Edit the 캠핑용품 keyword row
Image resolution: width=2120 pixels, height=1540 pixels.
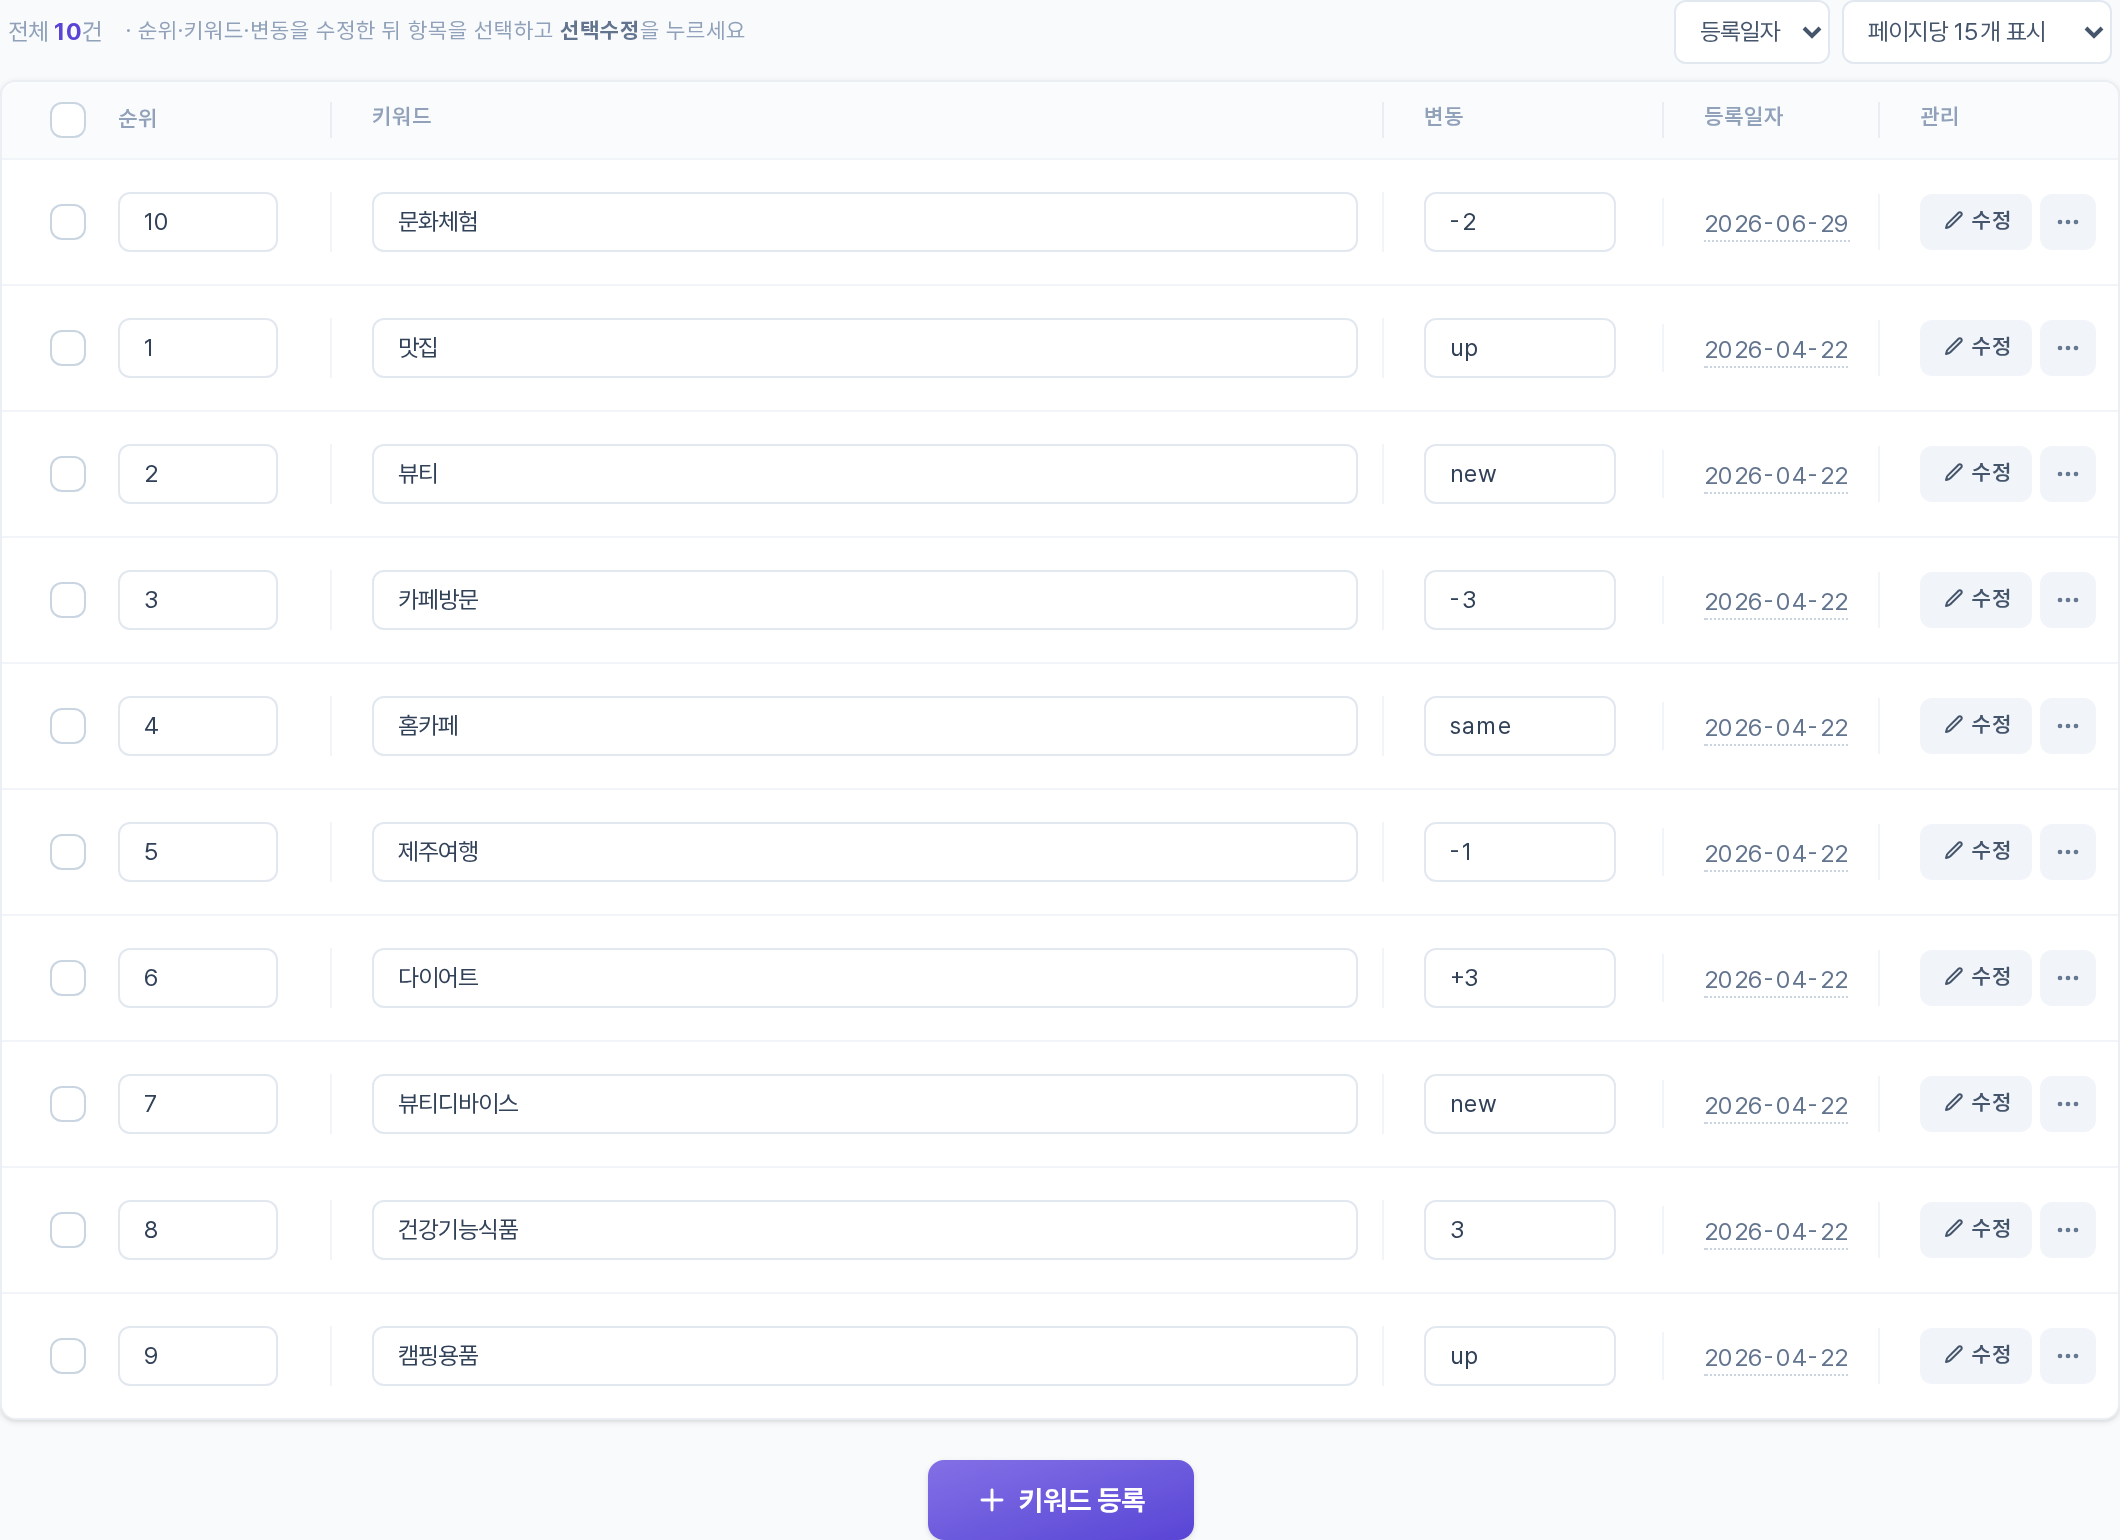[1975, 1356]
